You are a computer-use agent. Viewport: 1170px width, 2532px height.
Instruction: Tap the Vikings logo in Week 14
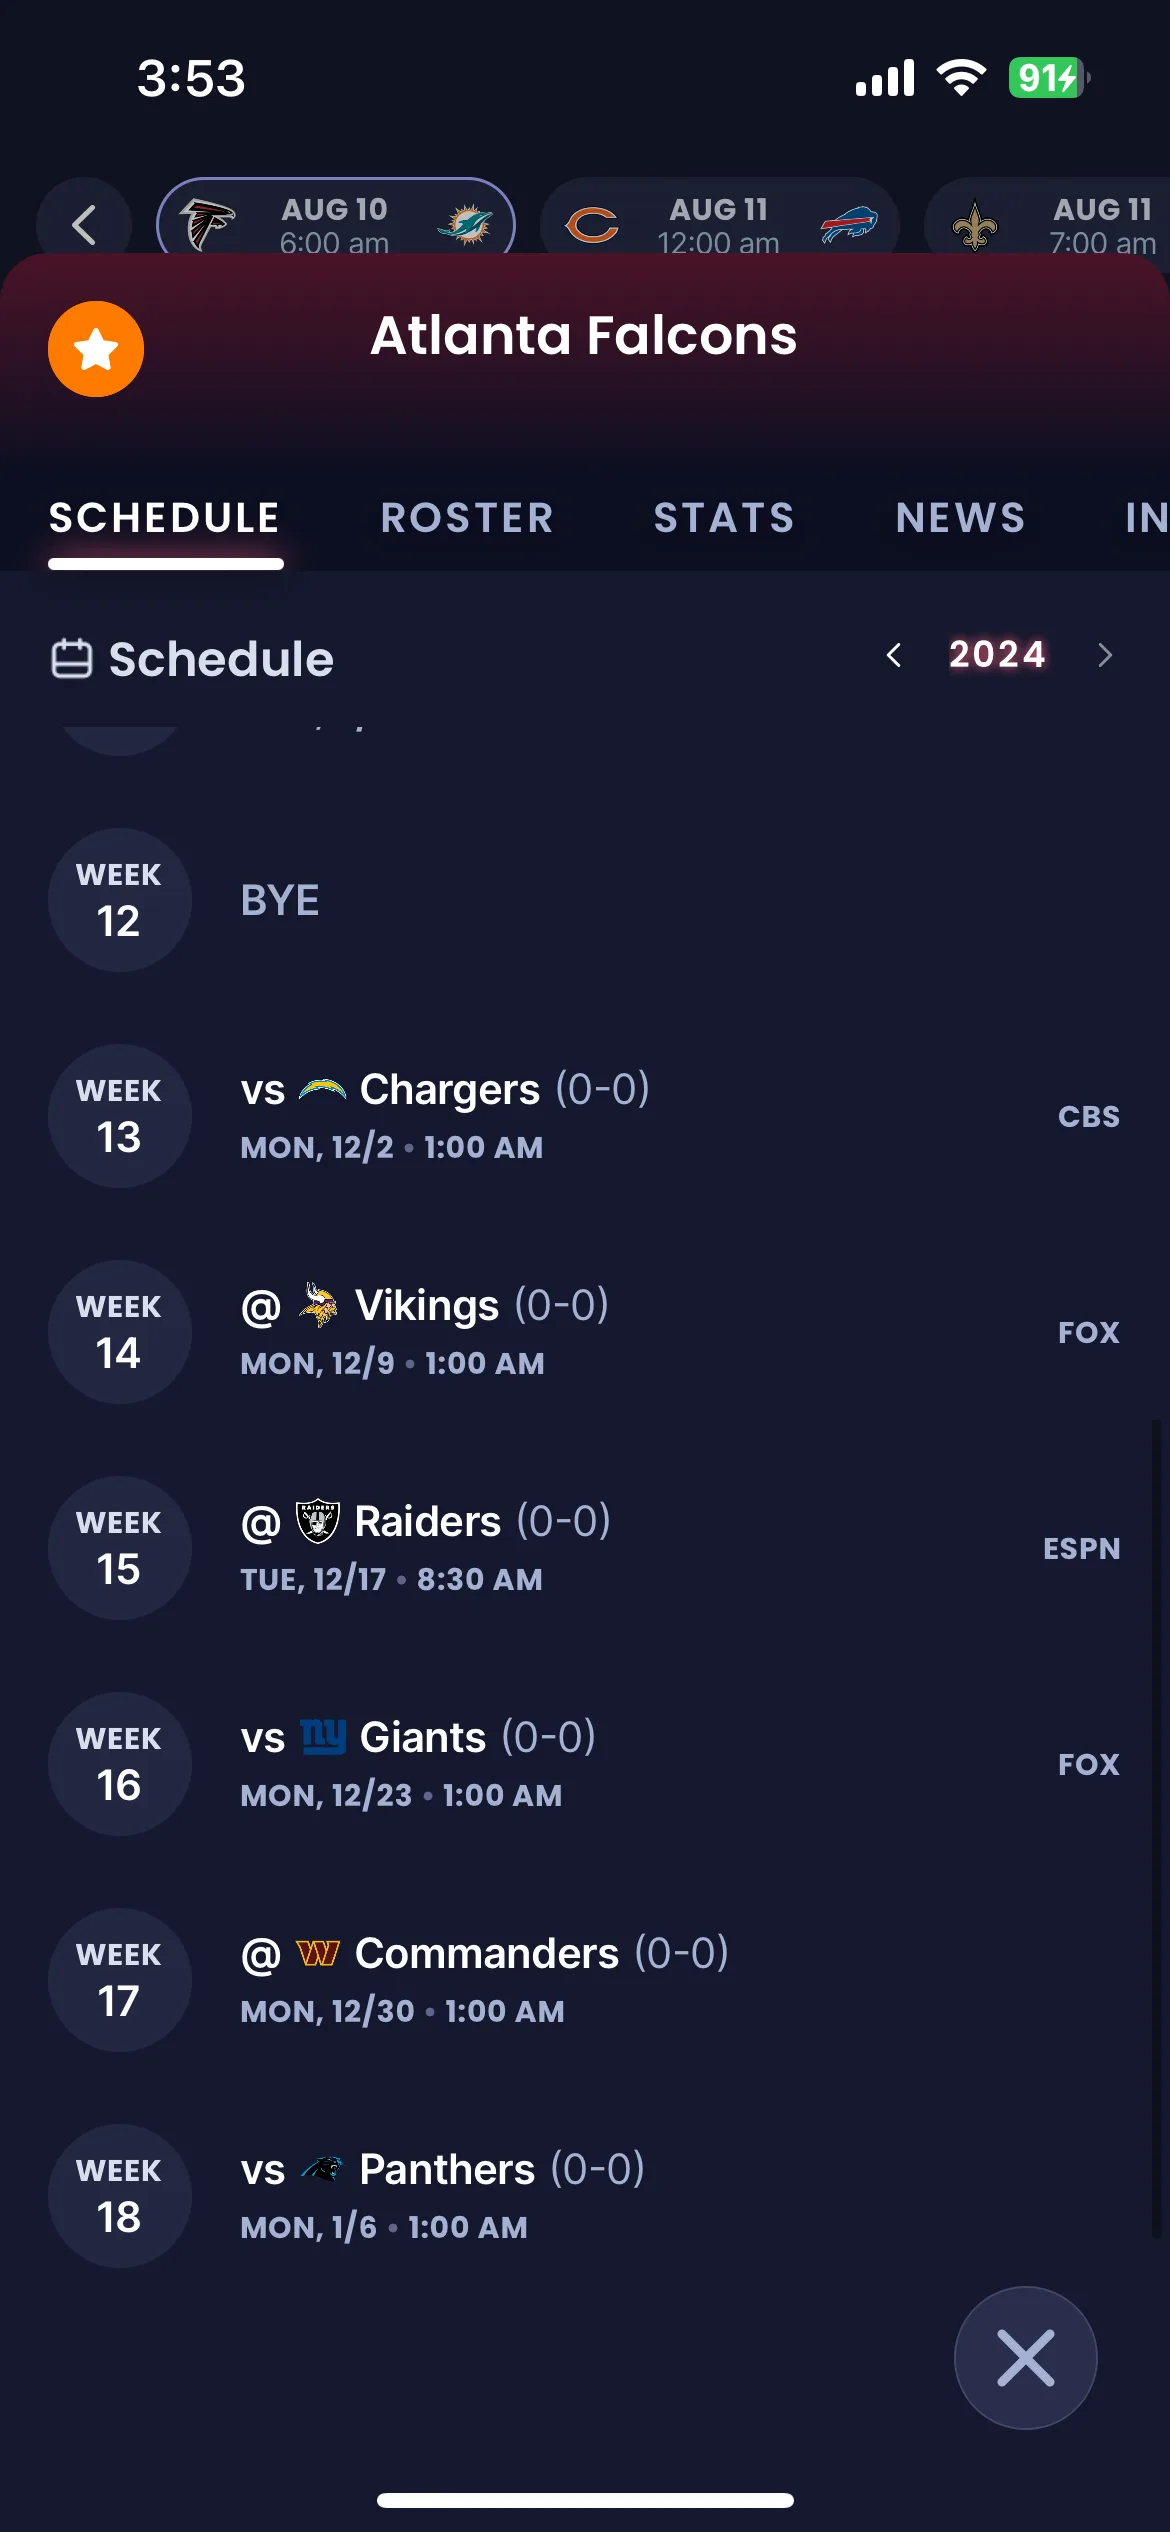[x=319, y=1305]
